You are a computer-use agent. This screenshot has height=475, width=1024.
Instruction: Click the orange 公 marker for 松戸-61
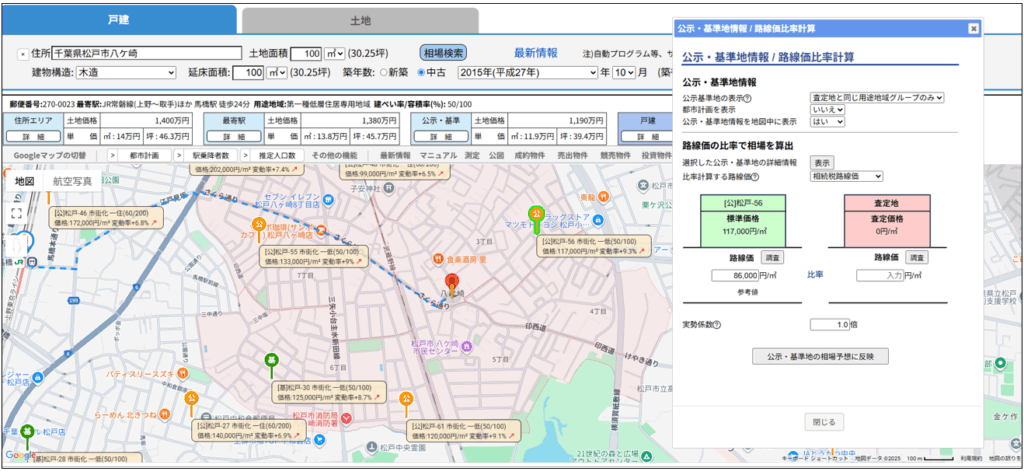pyautogui.click(x=407, y=398)
